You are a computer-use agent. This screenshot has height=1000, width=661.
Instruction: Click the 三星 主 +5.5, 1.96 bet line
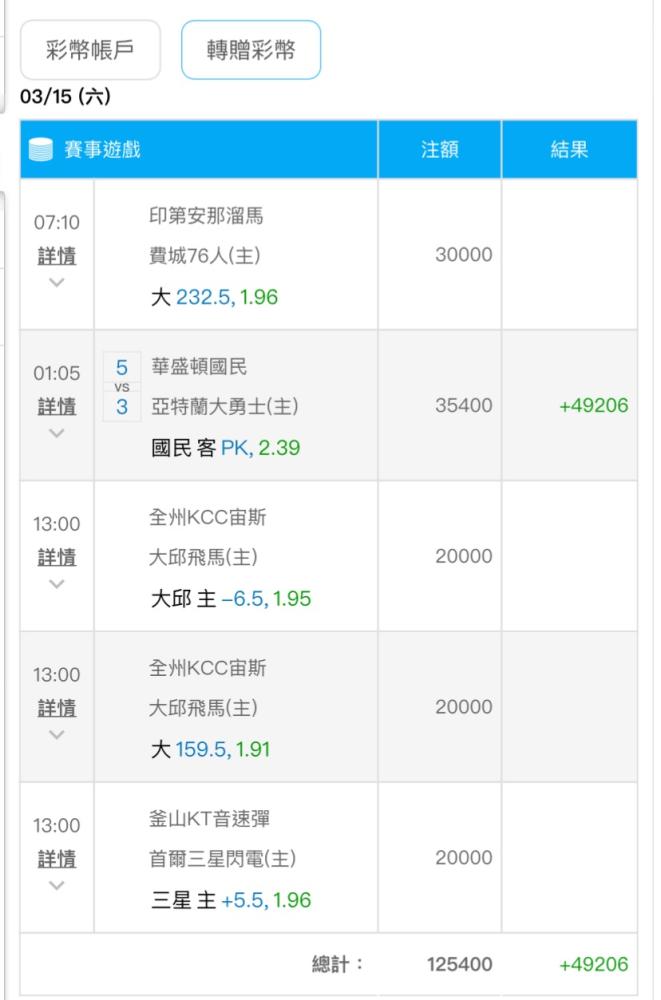pos(231,900)
